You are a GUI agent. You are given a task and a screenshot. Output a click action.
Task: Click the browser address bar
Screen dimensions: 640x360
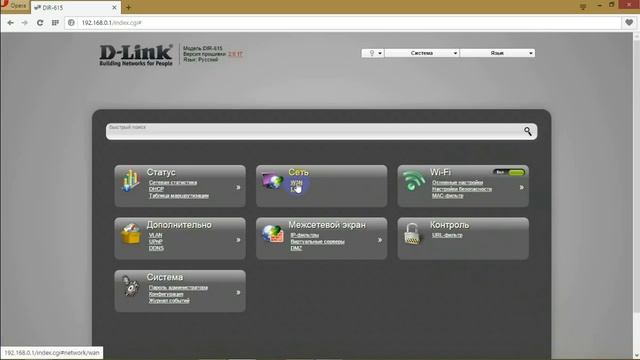pyautogui.click(x=343, y=23)
